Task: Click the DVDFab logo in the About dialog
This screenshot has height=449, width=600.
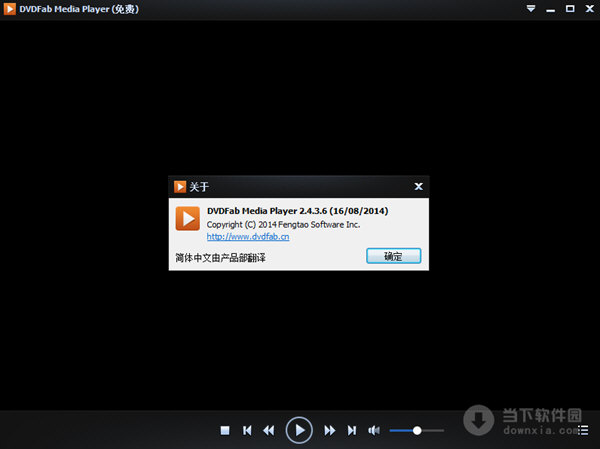Action: [188, 219]
